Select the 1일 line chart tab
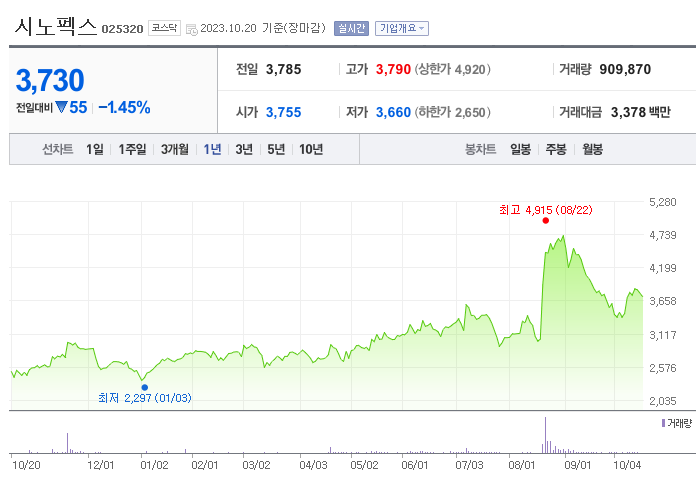696x484 pixels. pos(95,149)
